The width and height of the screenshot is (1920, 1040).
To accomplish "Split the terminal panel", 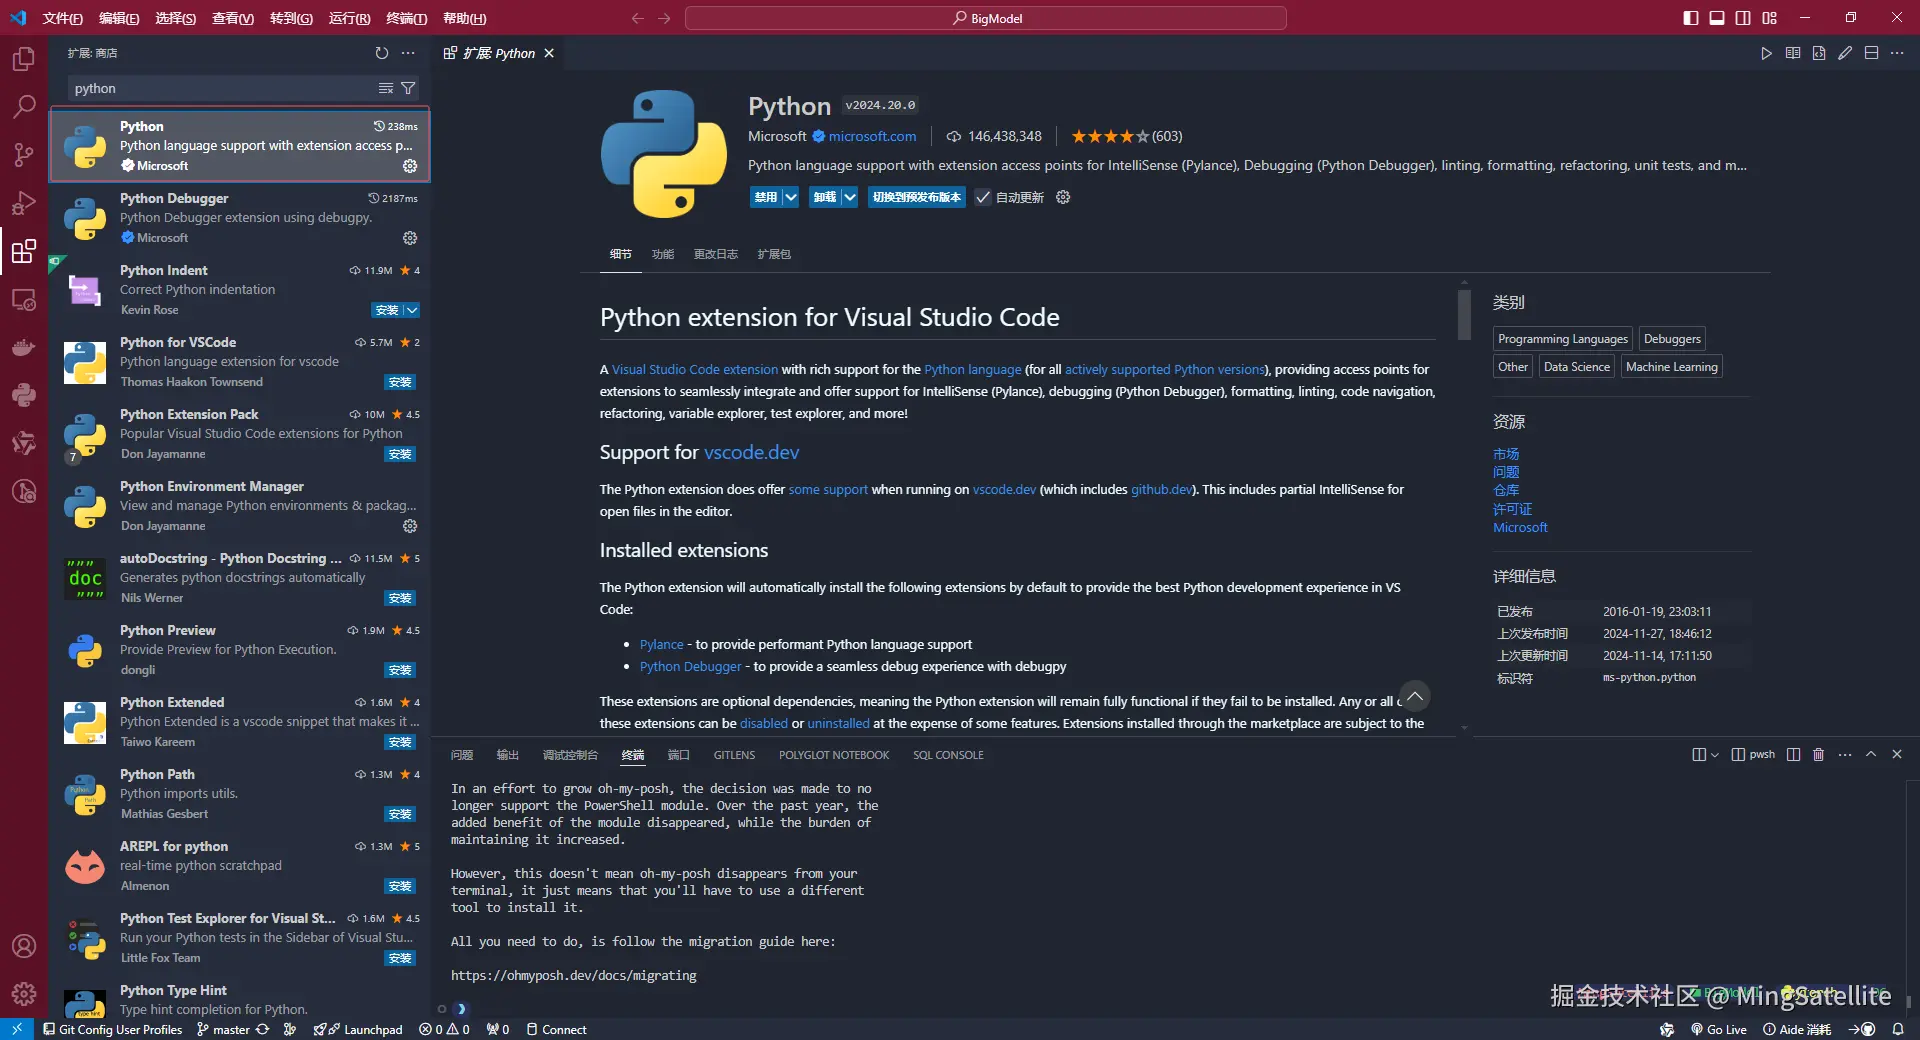I will (1793, 754).
